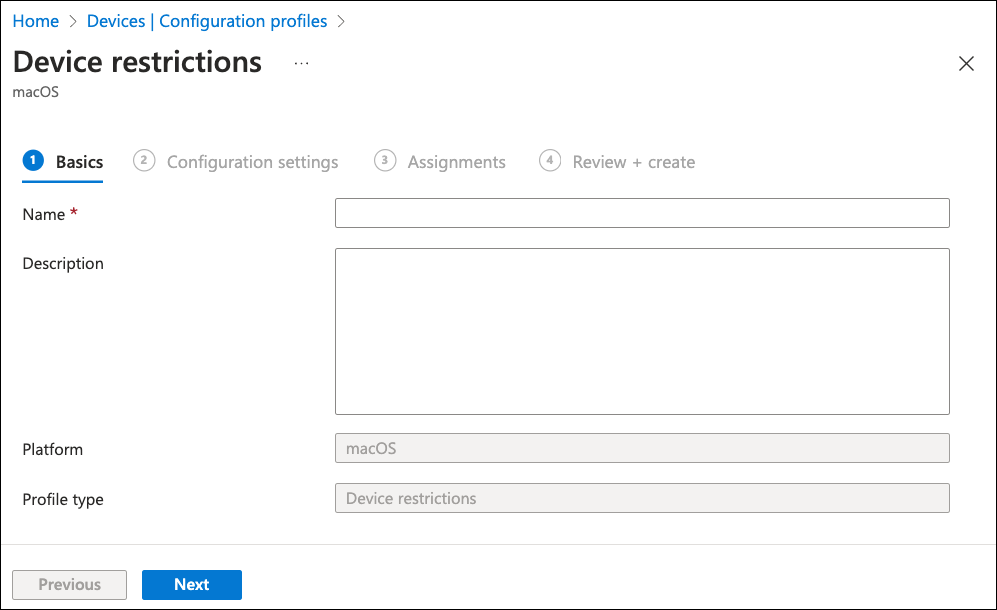The height and width of the screenshot is (610, 997).
Task: Focus the Name text field
Action: (x=641, y=213)
